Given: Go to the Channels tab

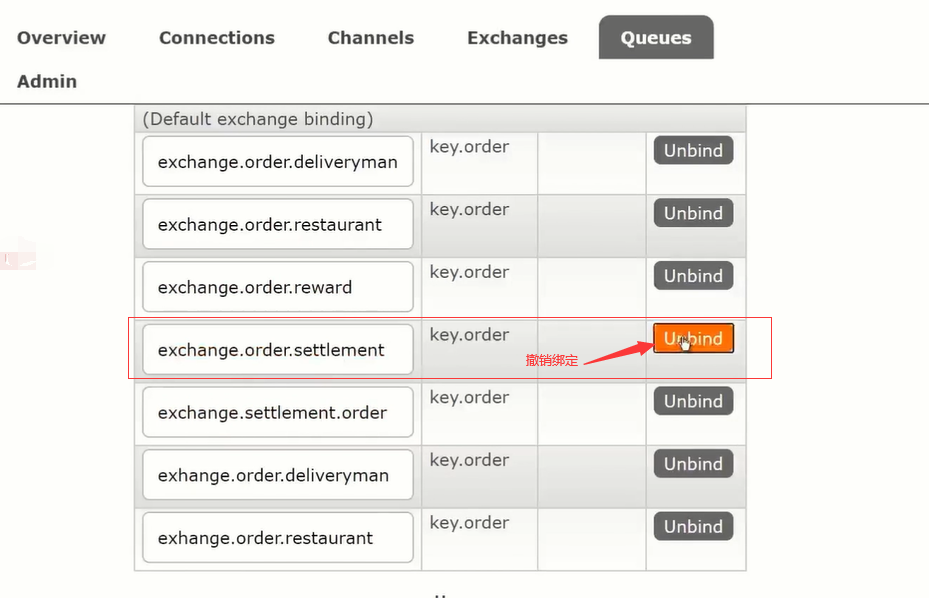Looking at the screenshot, I should pos(371,38).
